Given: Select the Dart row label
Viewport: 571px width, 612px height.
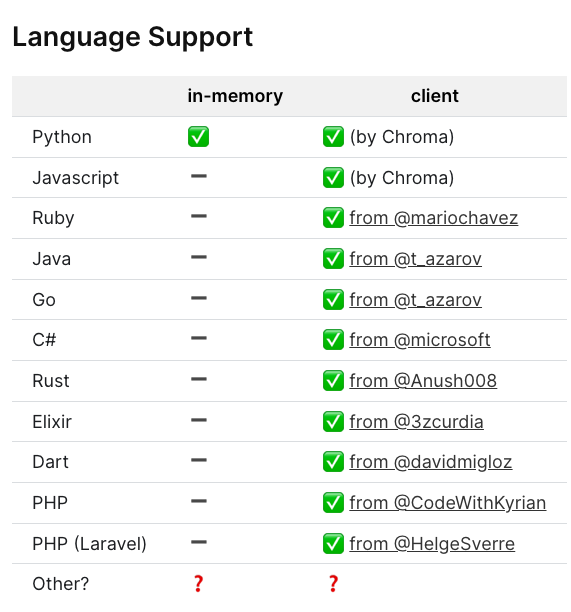Looking at the screenshot, I should (x=50, y=462).
